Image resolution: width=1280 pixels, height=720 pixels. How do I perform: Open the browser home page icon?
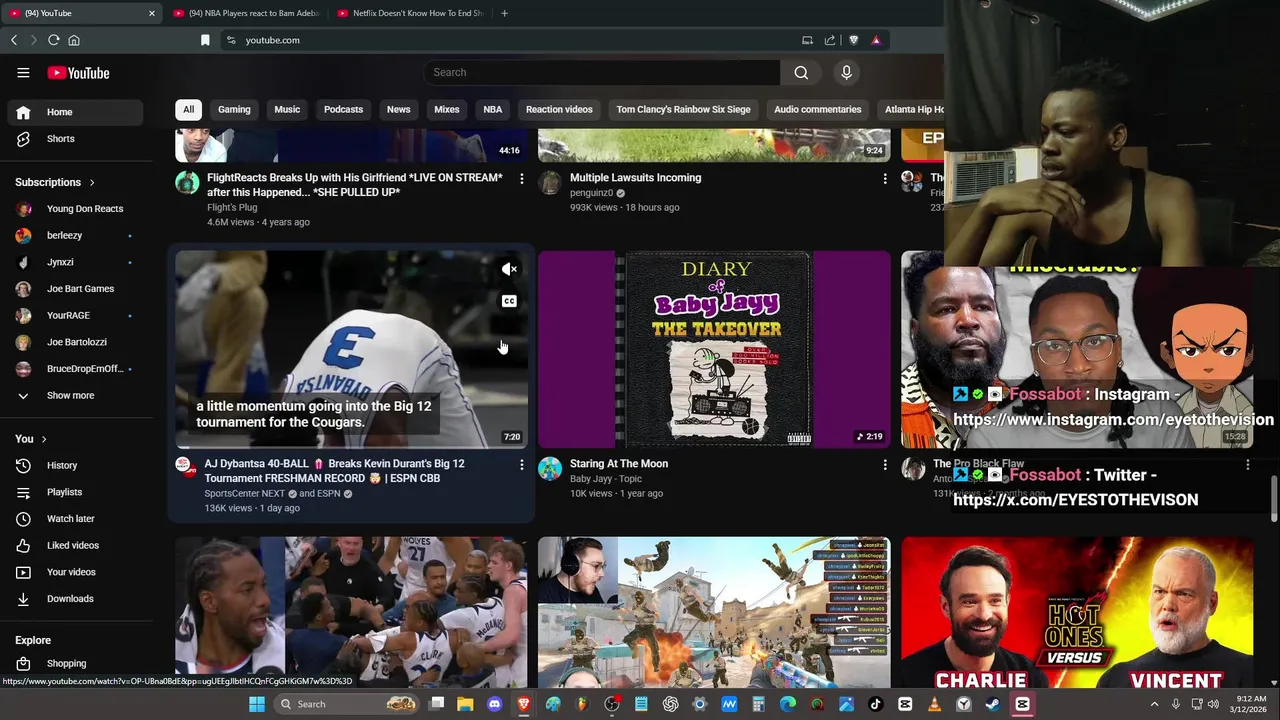click(x=74, y=40)
